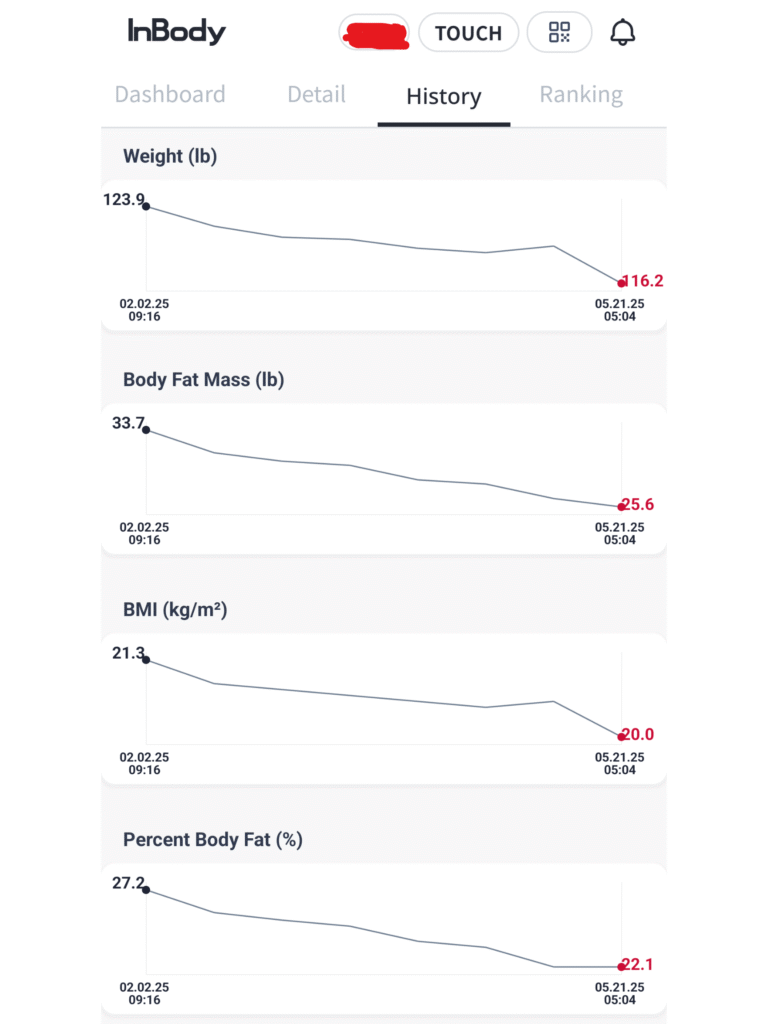
Task: Tap the red 22.1 point on Percent Body Fat chart
Action: [x=622, y=967]
